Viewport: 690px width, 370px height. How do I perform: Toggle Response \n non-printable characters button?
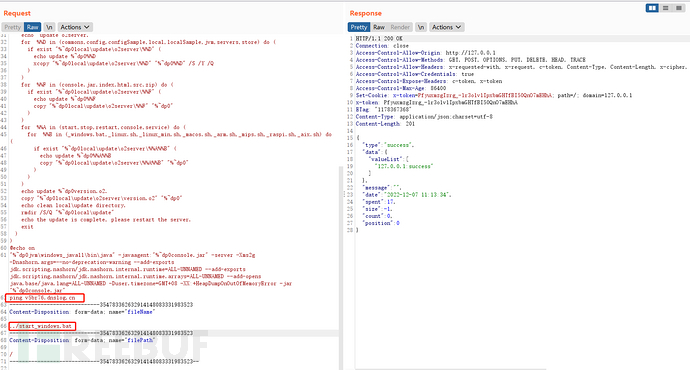[x=421, y=27]
